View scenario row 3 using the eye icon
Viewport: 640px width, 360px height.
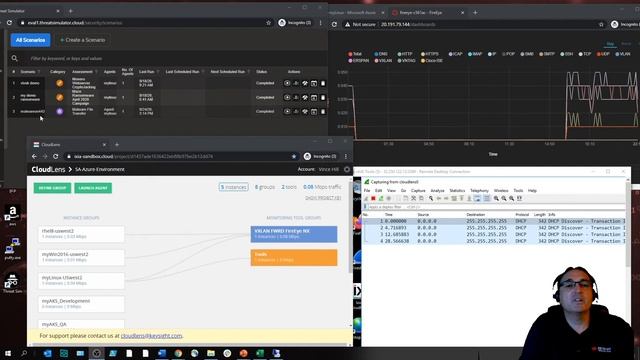pyautogui.click(x=287, y=111)
